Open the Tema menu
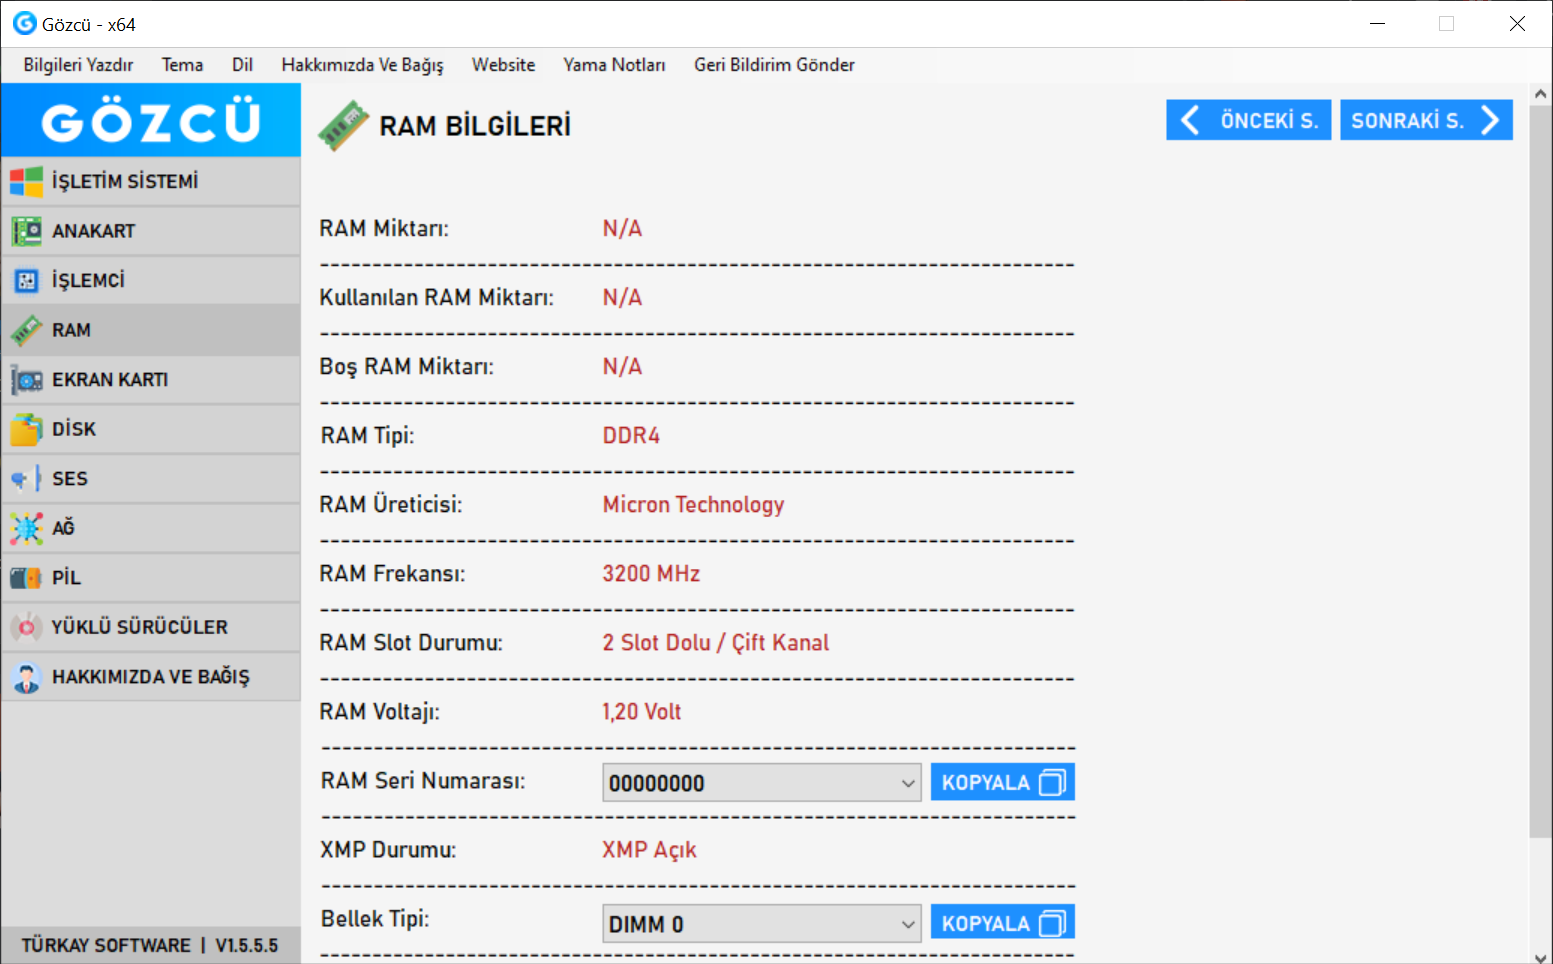1553x964 pixels. click(182, 65)
